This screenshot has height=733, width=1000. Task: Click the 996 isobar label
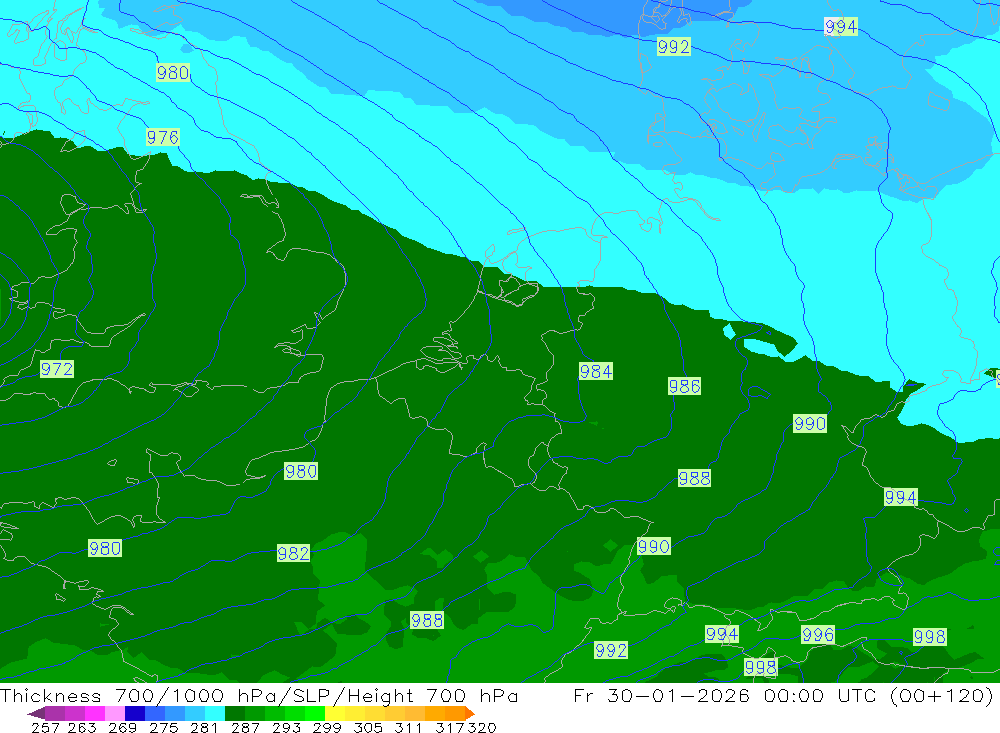[x=818, y=634]
